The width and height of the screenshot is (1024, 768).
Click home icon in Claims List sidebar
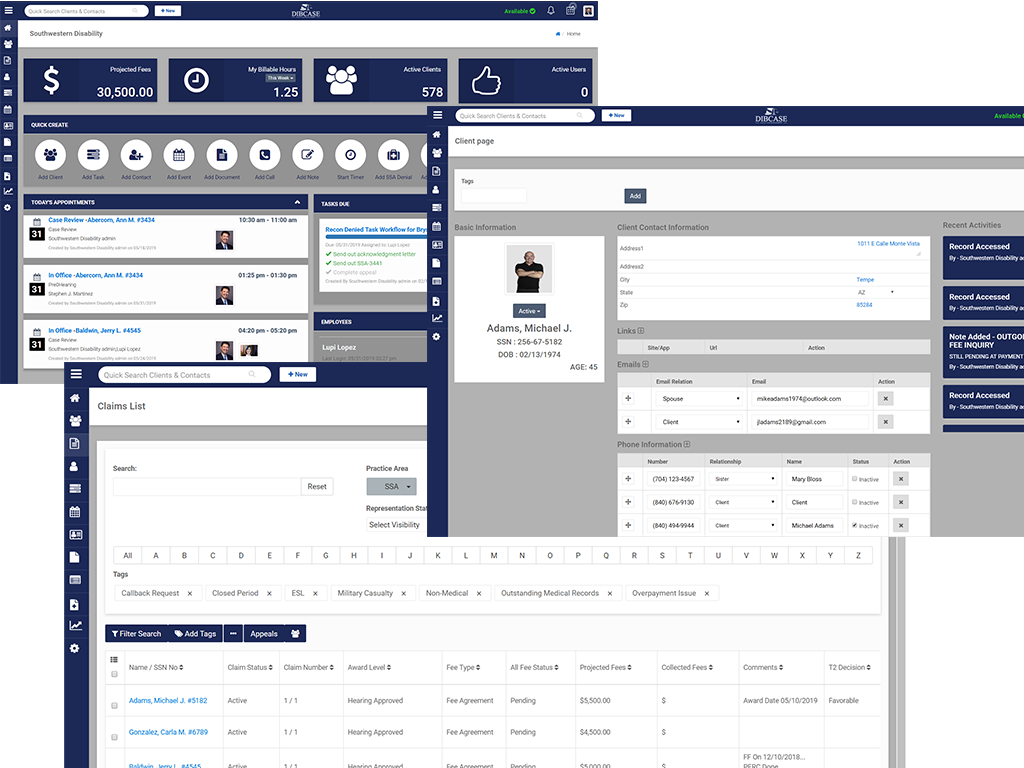75,398
